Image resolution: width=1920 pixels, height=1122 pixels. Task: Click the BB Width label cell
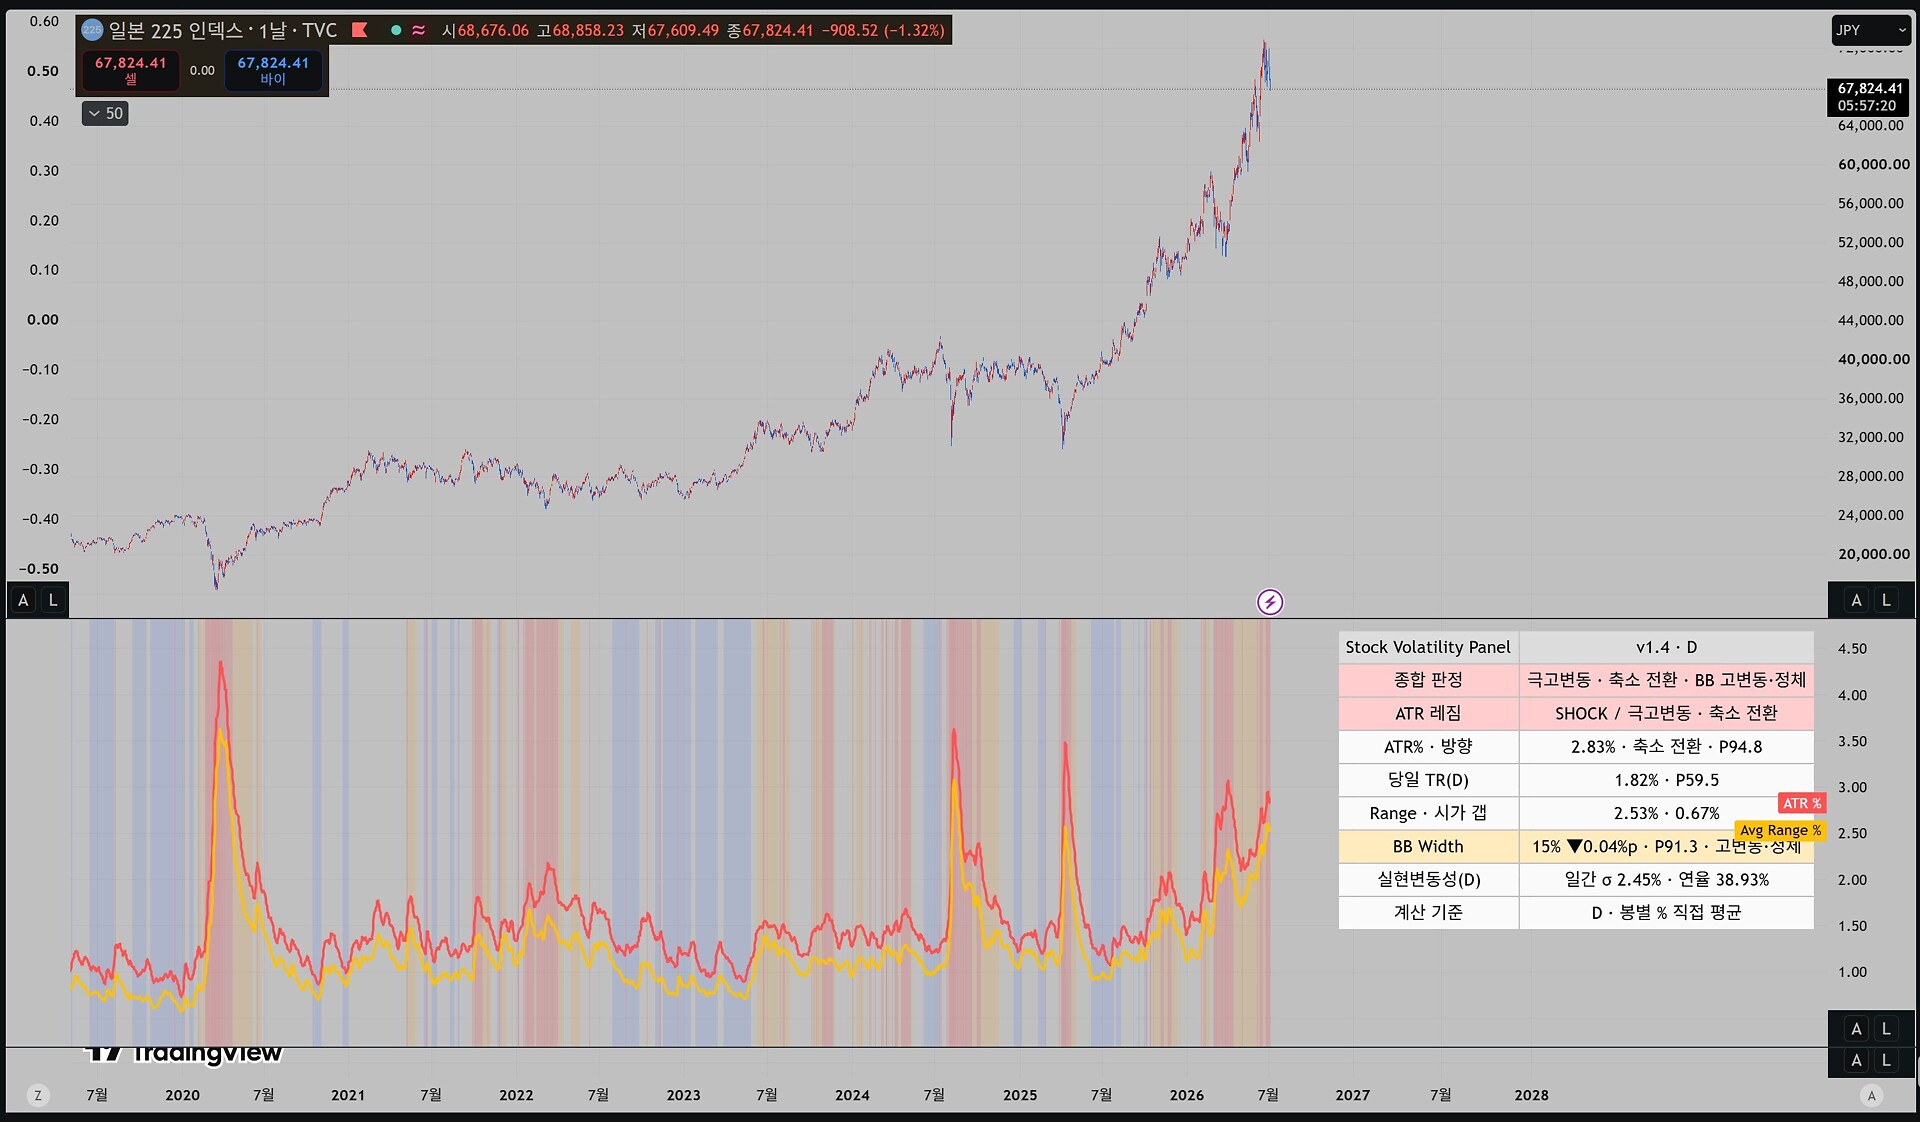click(x=1428, y=846)
